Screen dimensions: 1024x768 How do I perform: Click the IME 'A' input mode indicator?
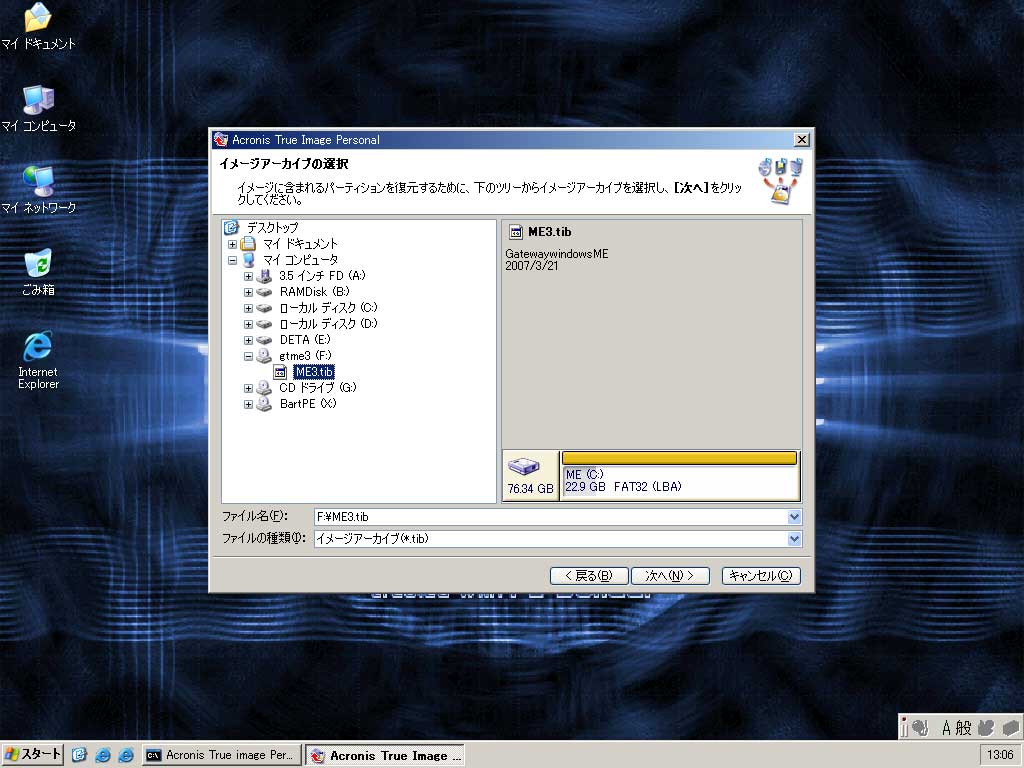(946, 728)
